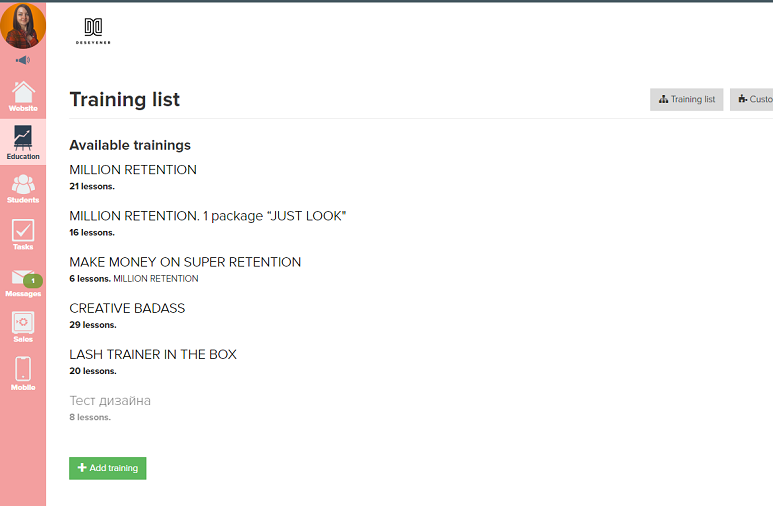Viewport: 773px width, 506px height.
Task: Click the user profile avatar
Action: click(23, 25)
